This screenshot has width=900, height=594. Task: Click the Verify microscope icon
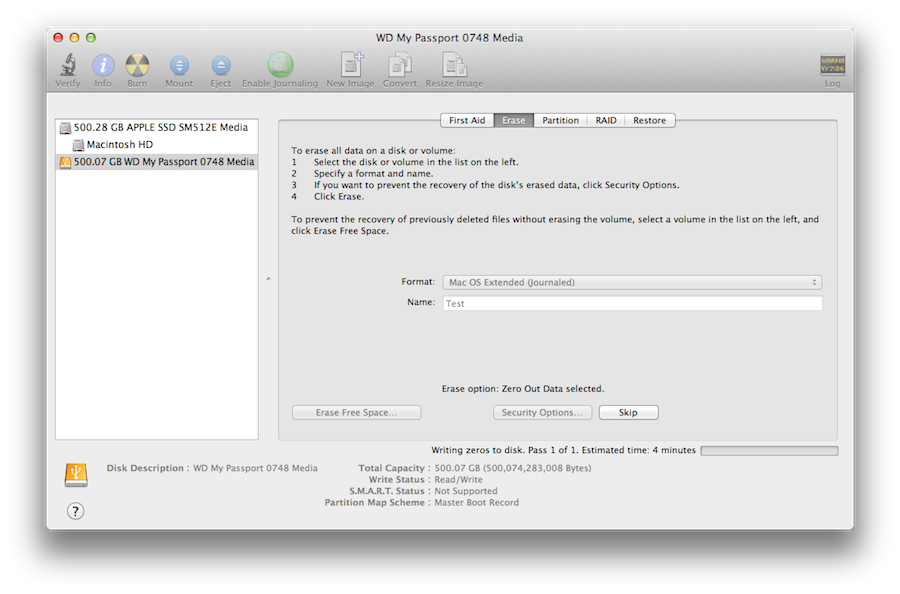click(x=68, y=65)
